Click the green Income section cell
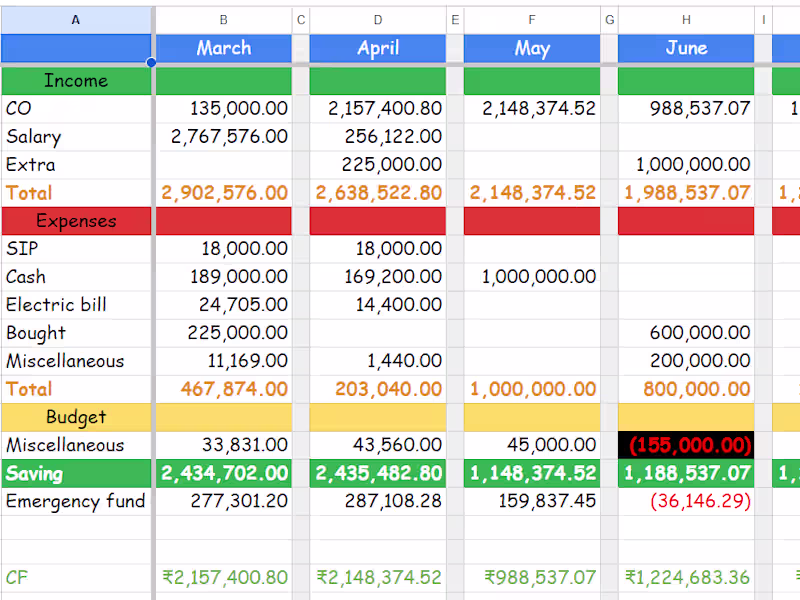800x600 pixels. (x=76, y=81)
